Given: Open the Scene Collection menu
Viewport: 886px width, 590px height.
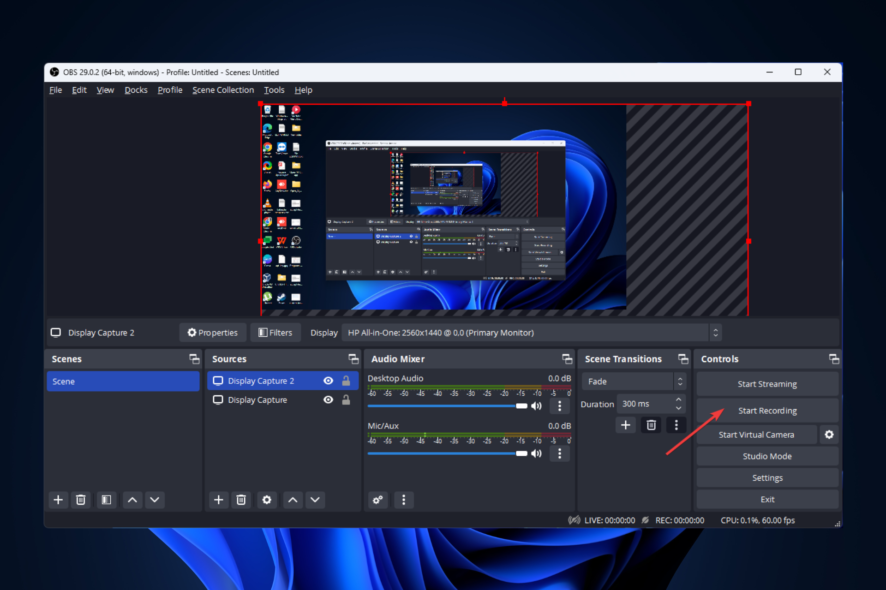Looking at the screenshot, I should 223,90.
